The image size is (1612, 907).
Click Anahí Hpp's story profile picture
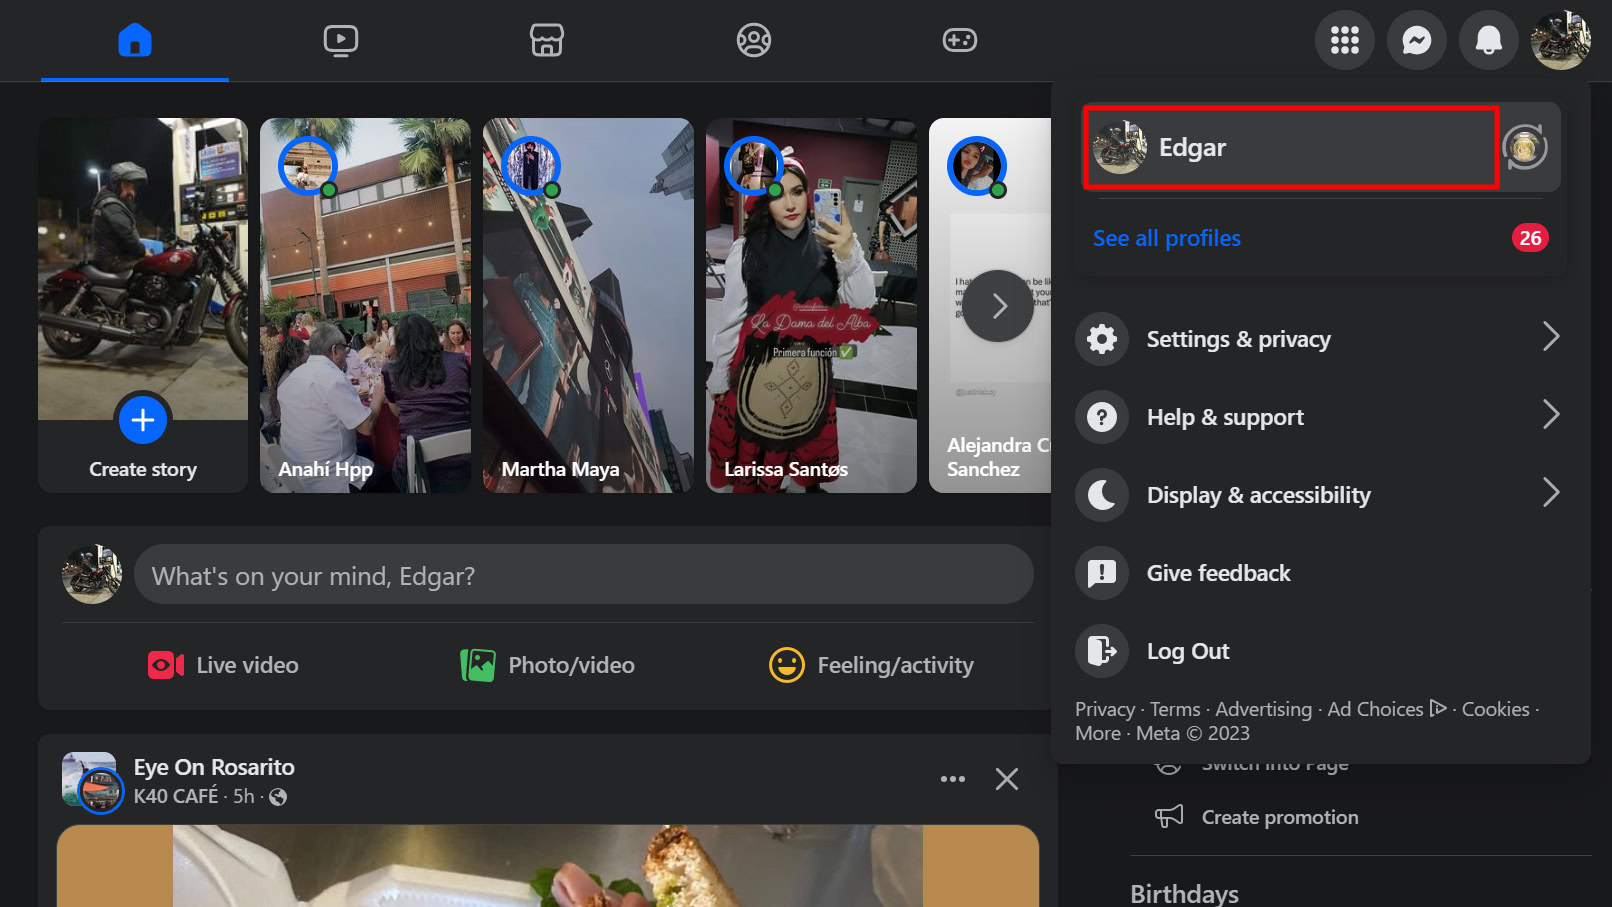(308, 166)
